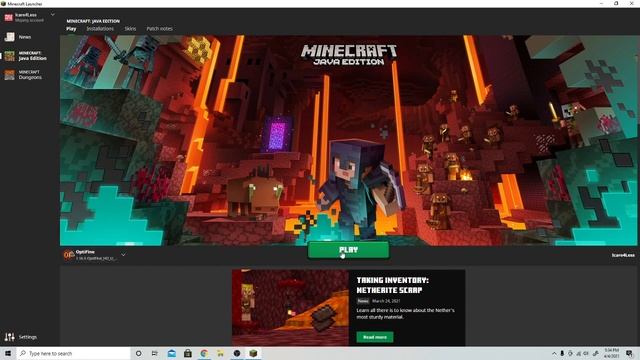Open Google Chrome from taskbar
The height and width of the screenshot is (360, 640).
(x=204, y=353)
